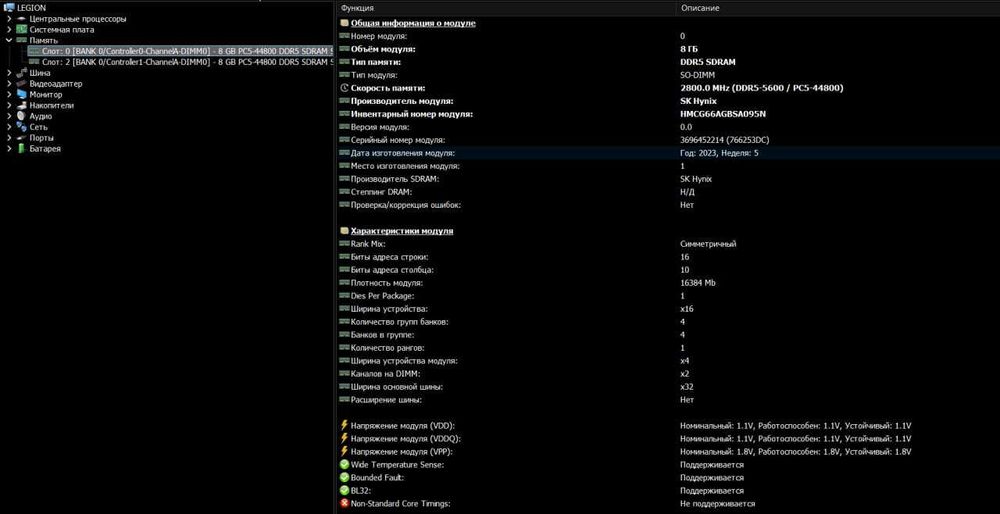Expand the Сеть tree node
This screenshot has width=1000, height=514.
point(9,127)
